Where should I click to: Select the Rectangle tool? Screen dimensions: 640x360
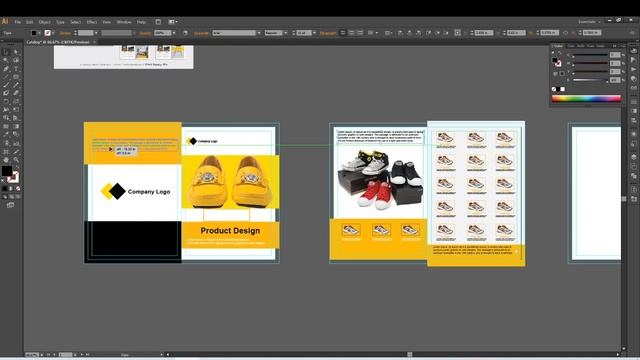coord(16,77)
